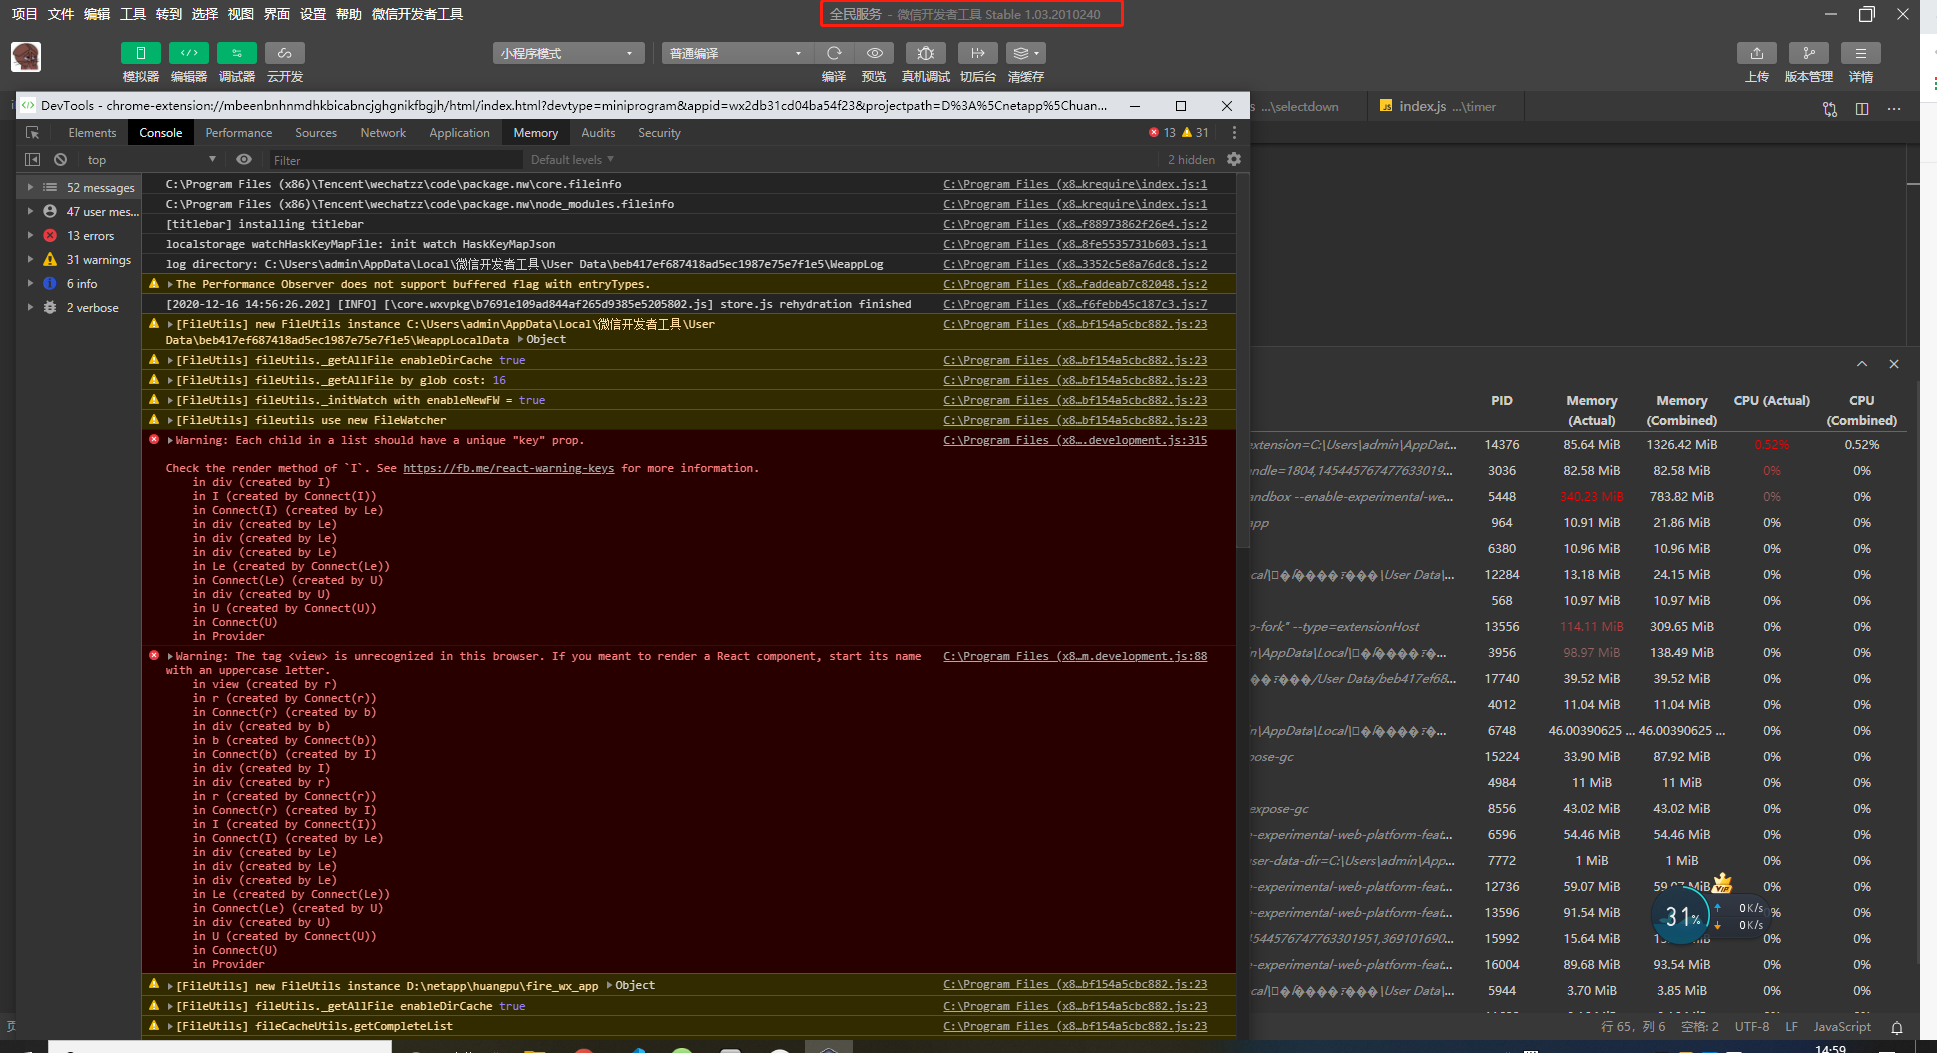1937x1053 pixels.
Task: Open console settings gear icon
Action: click(x=1234, y=160)
